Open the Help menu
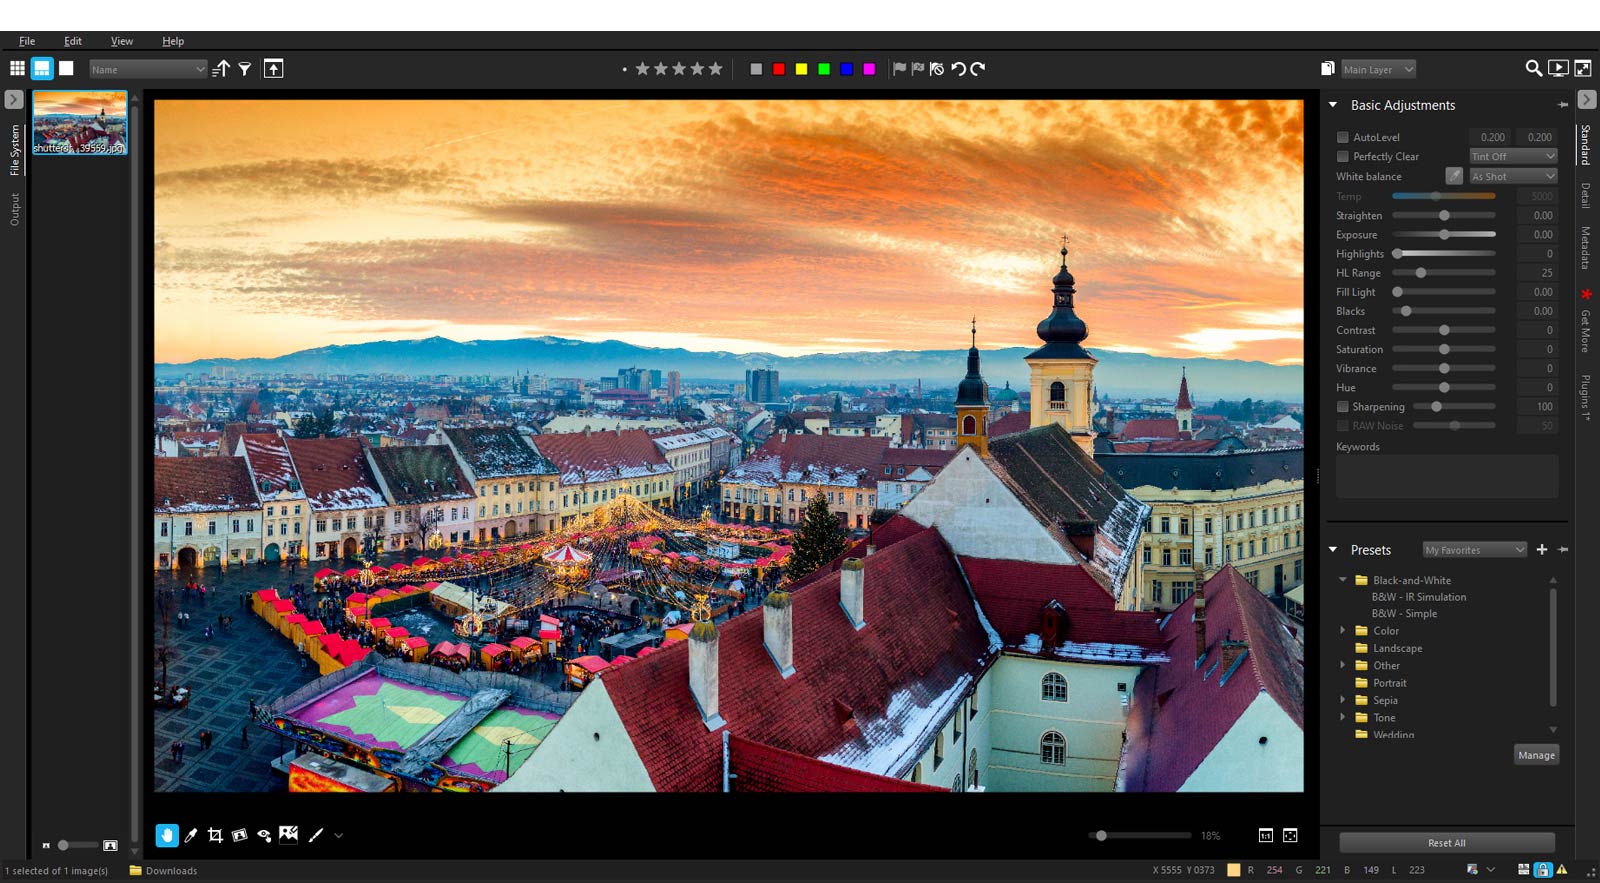 point(173,41)
